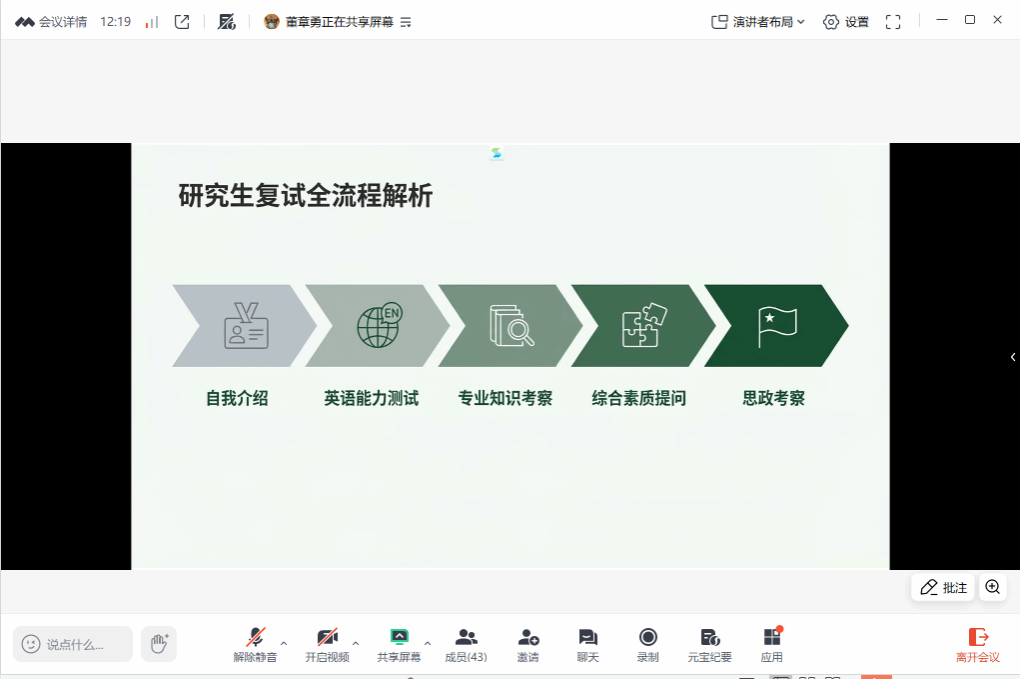
Task: Toggle fullscreen mode icon in top bar
Action: pos(893,22)
